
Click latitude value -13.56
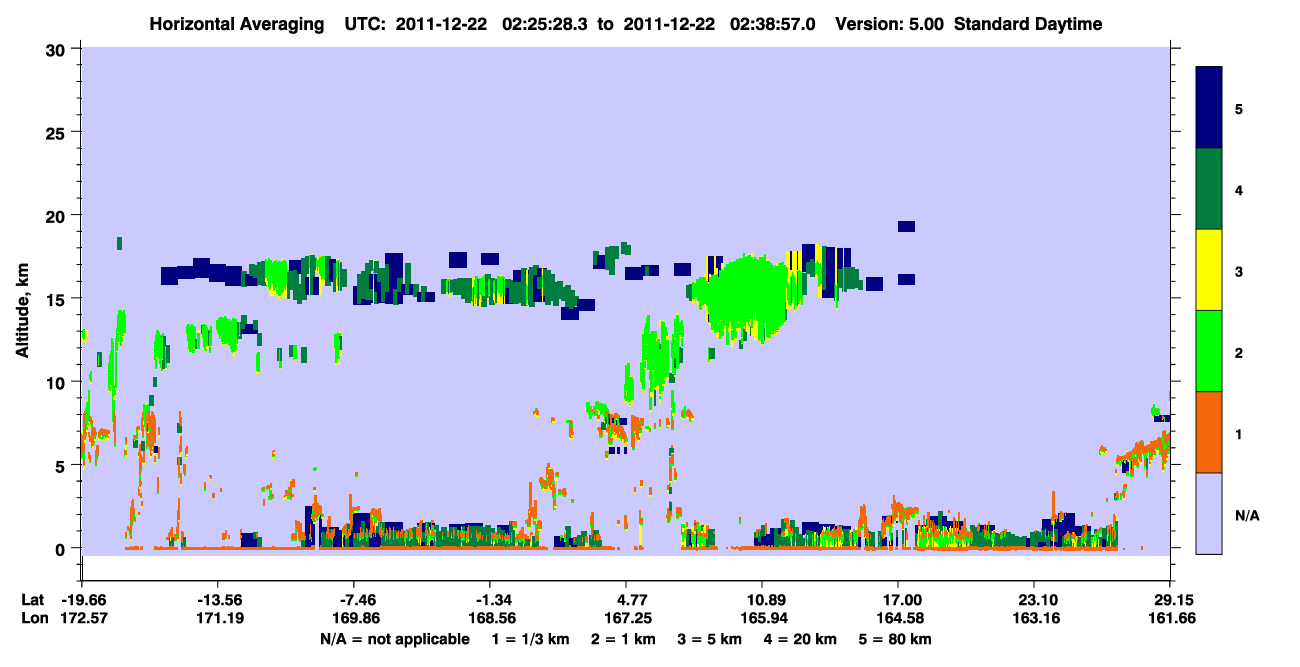point(218,600)
